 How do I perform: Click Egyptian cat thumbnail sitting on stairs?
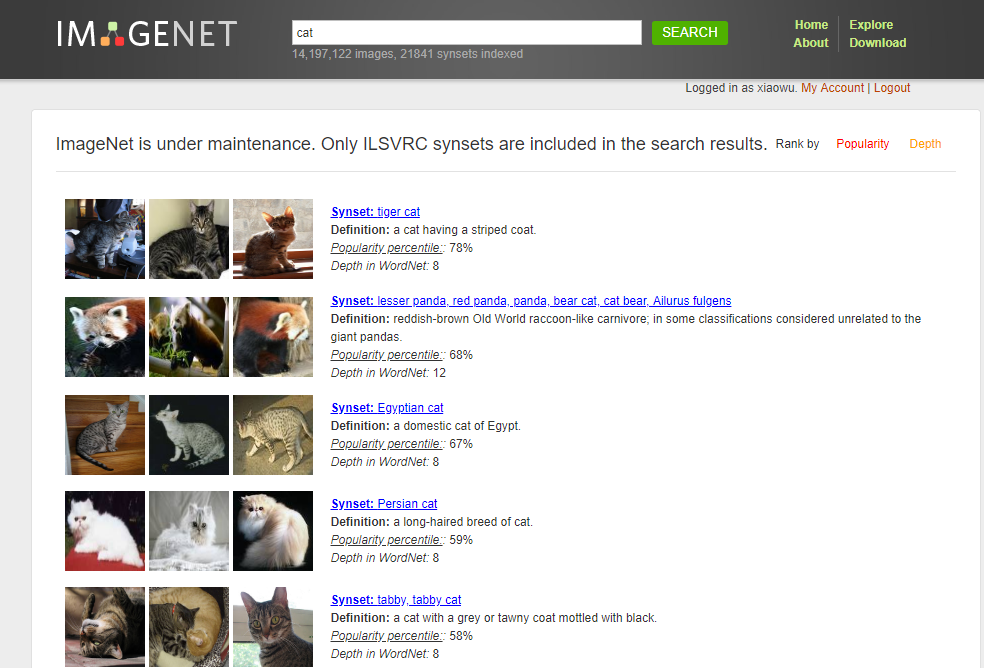(105, 434)
